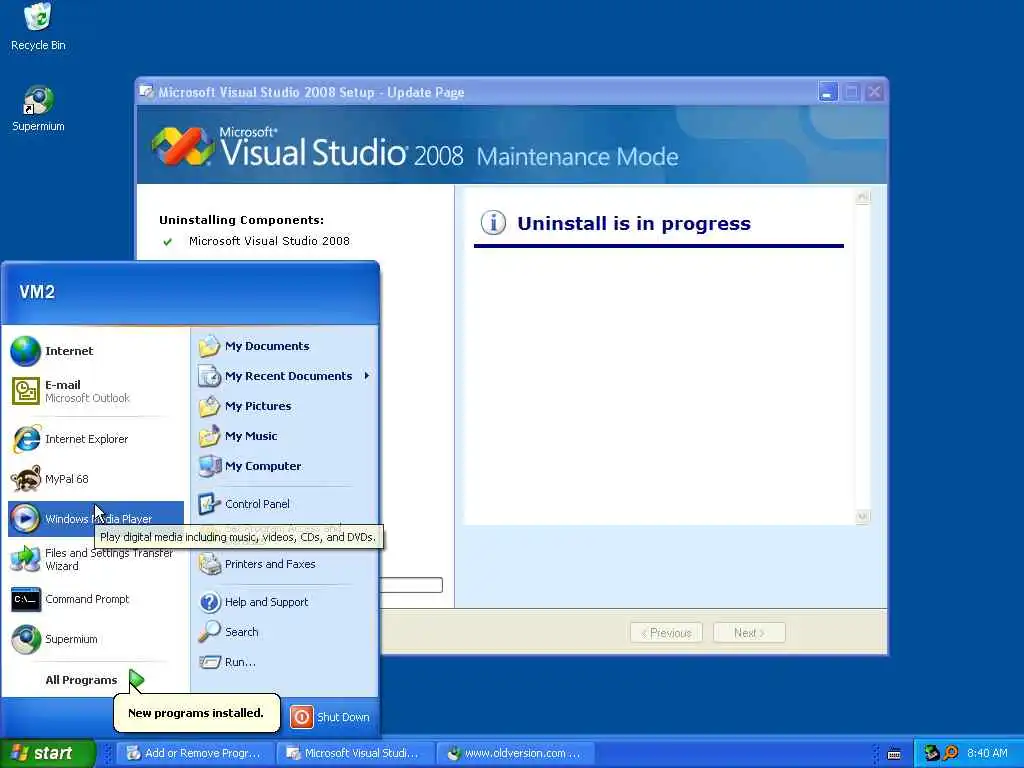Click the keyboard icon on the taskbar

pos(894,754)
